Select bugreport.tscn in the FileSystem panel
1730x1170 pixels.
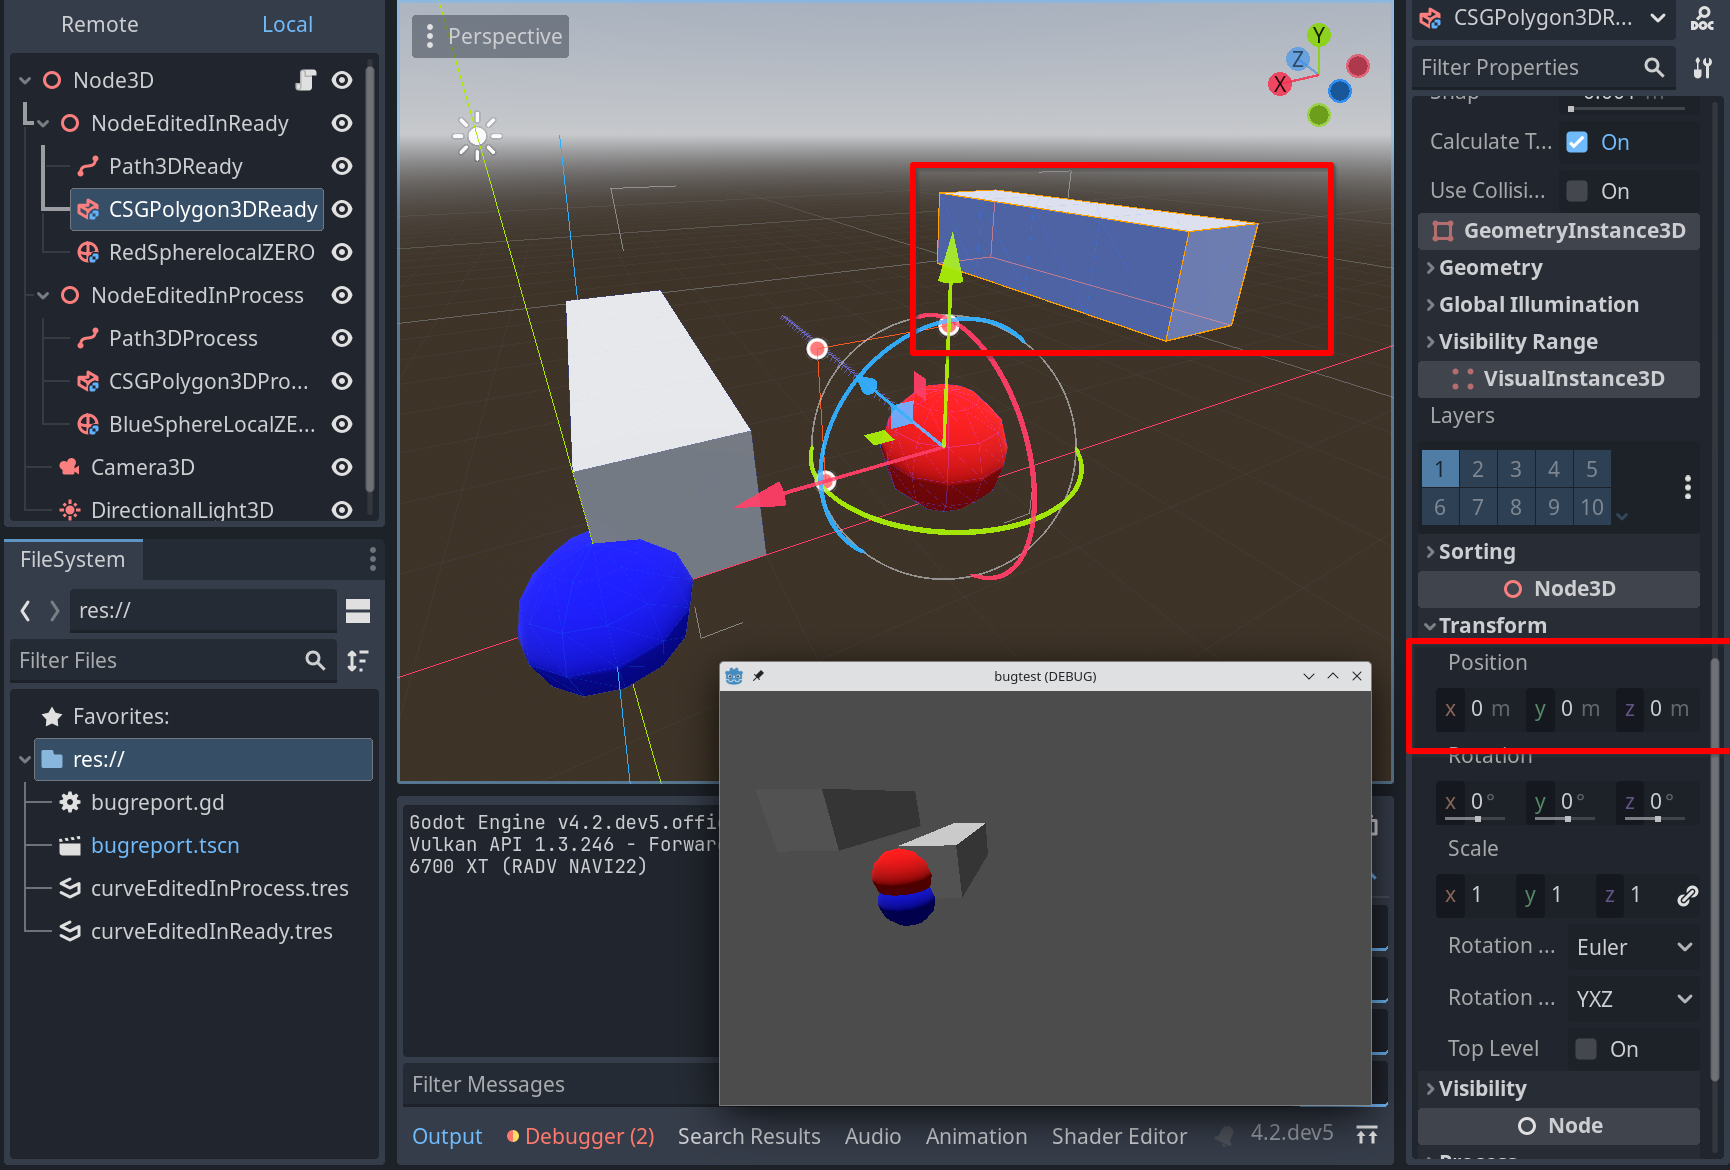coord(165,845)
